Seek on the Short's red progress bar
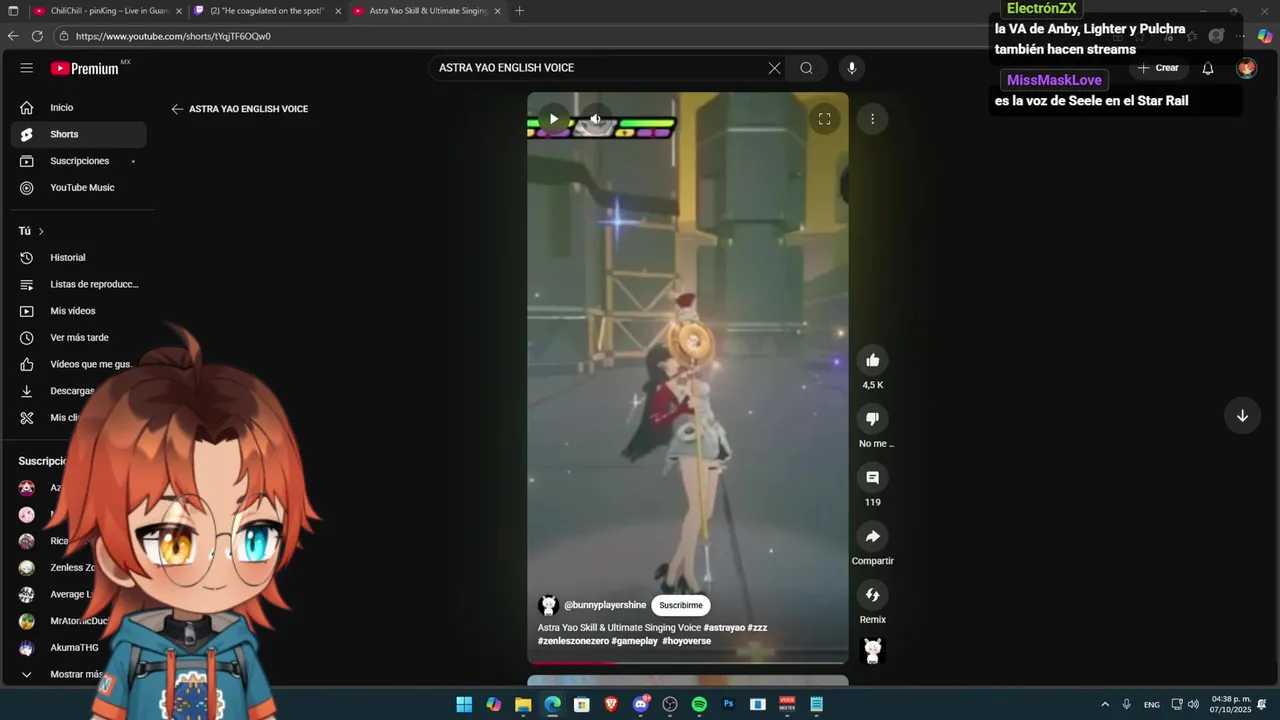This screenshot has width=1280, height=720. (x=688, y=662)
